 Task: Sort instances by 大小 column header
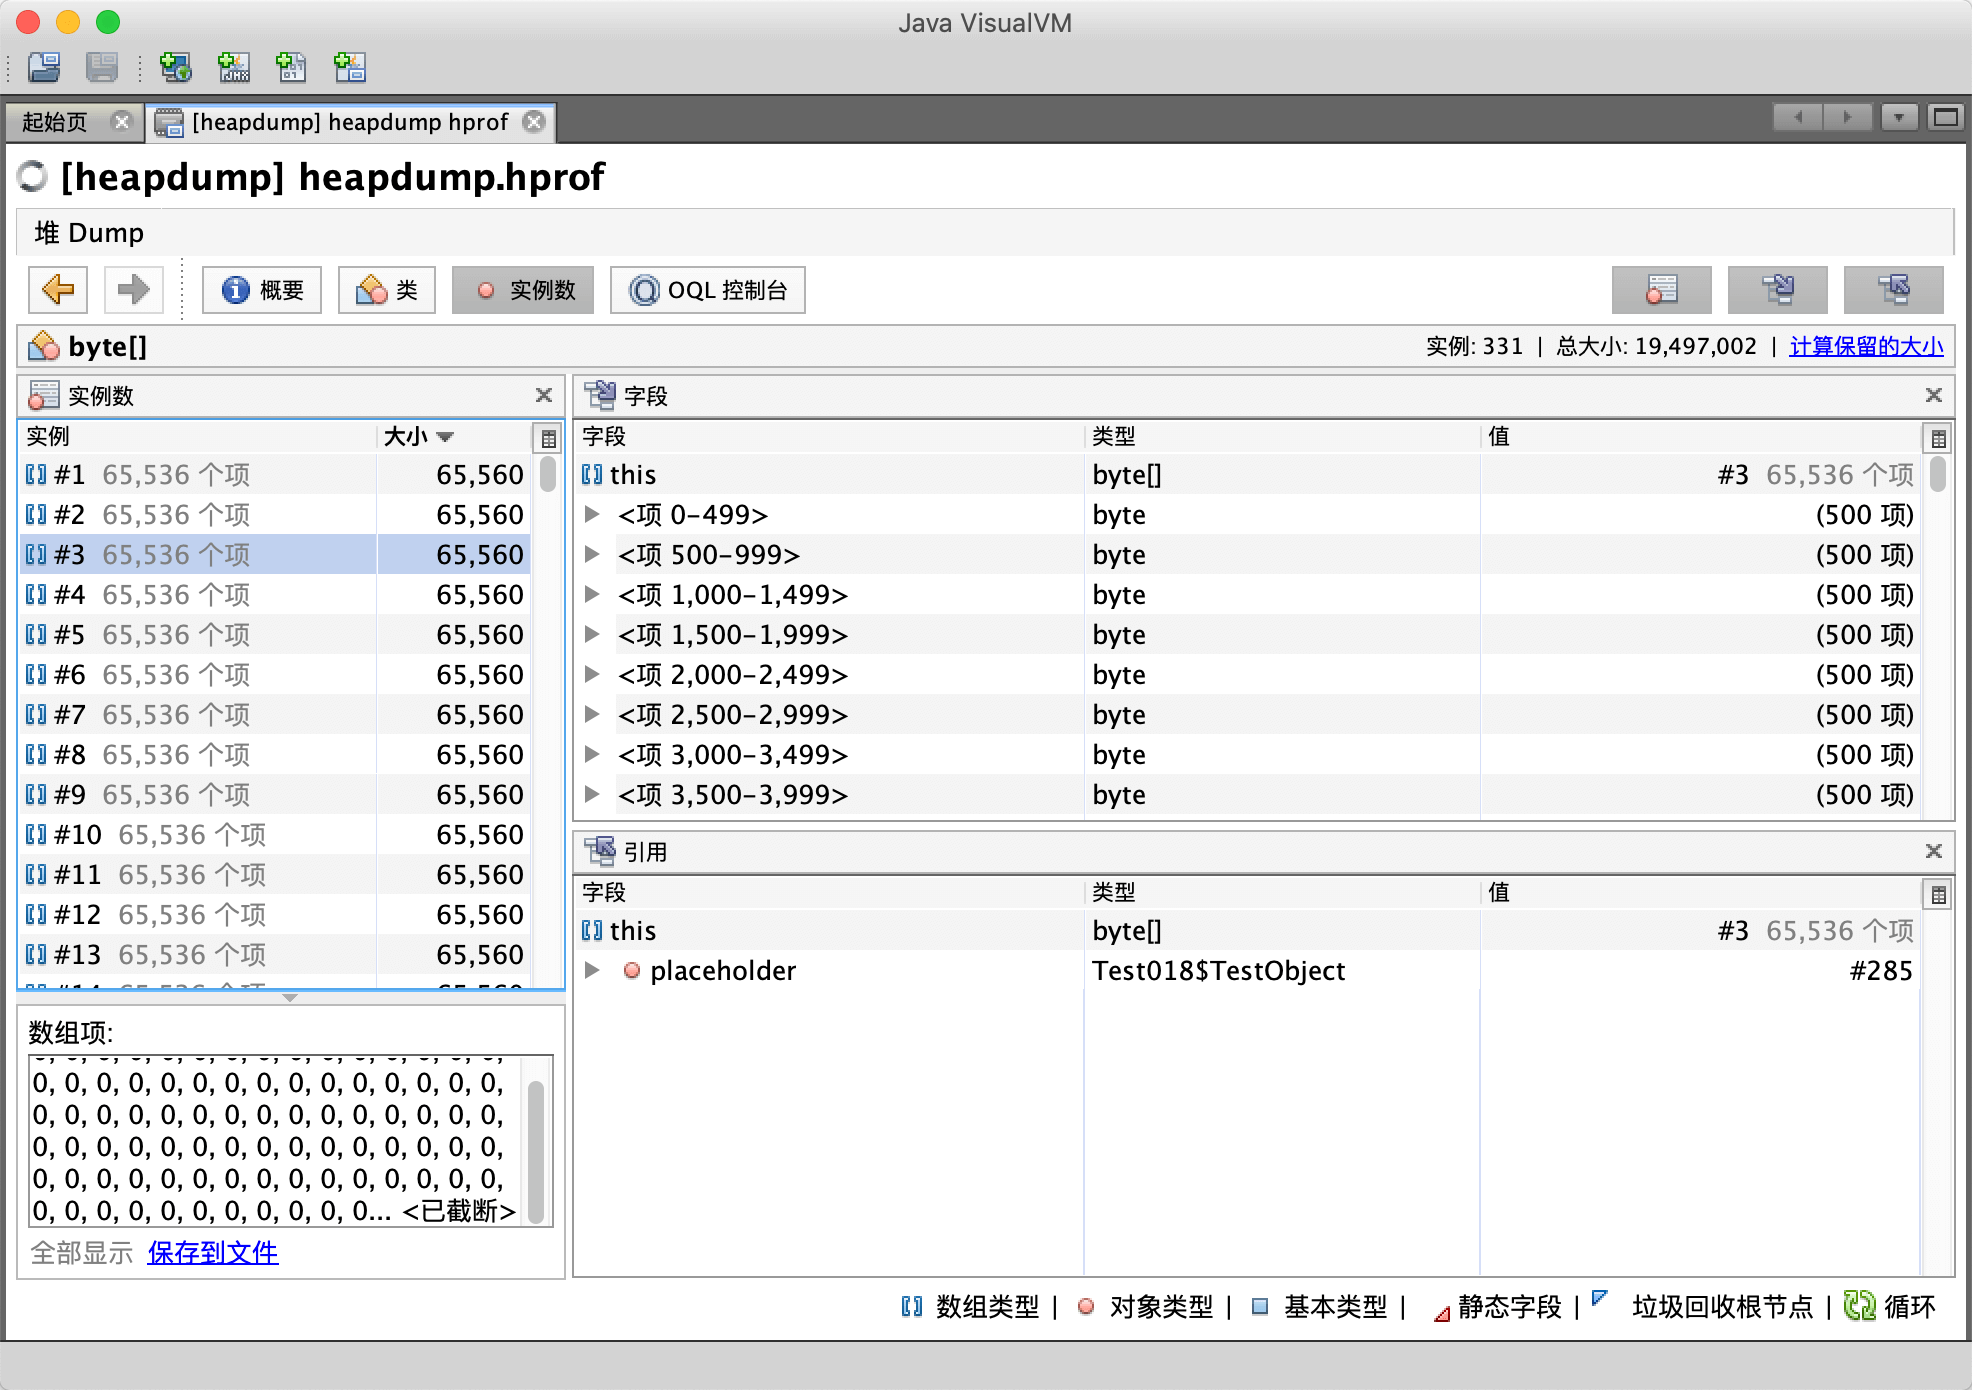(455, 436)
